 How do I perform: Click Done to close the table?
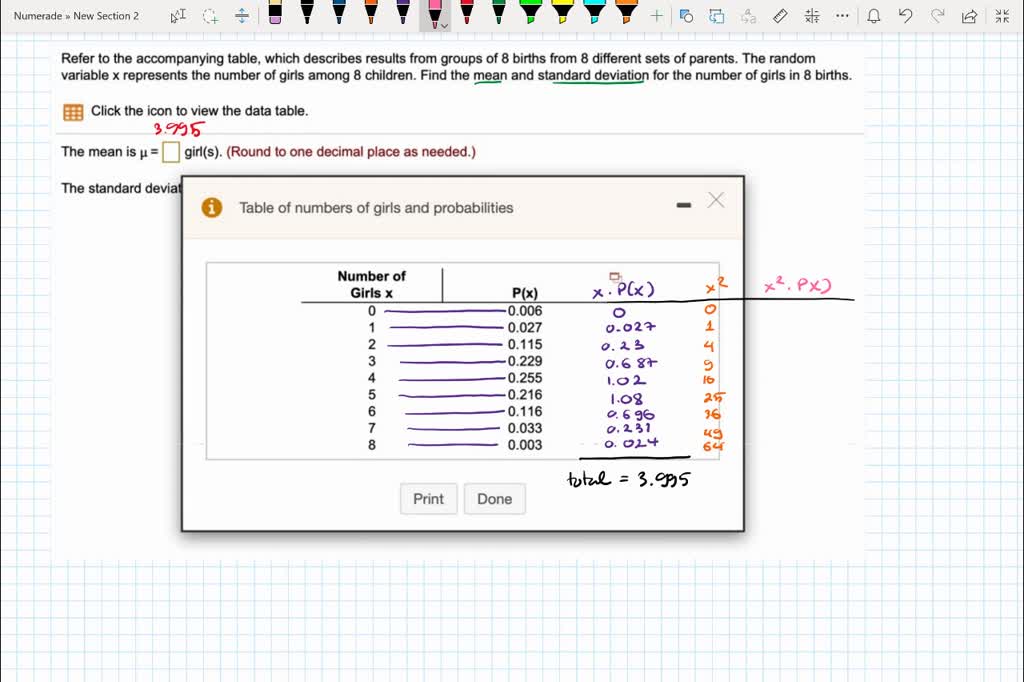point(494,498)
